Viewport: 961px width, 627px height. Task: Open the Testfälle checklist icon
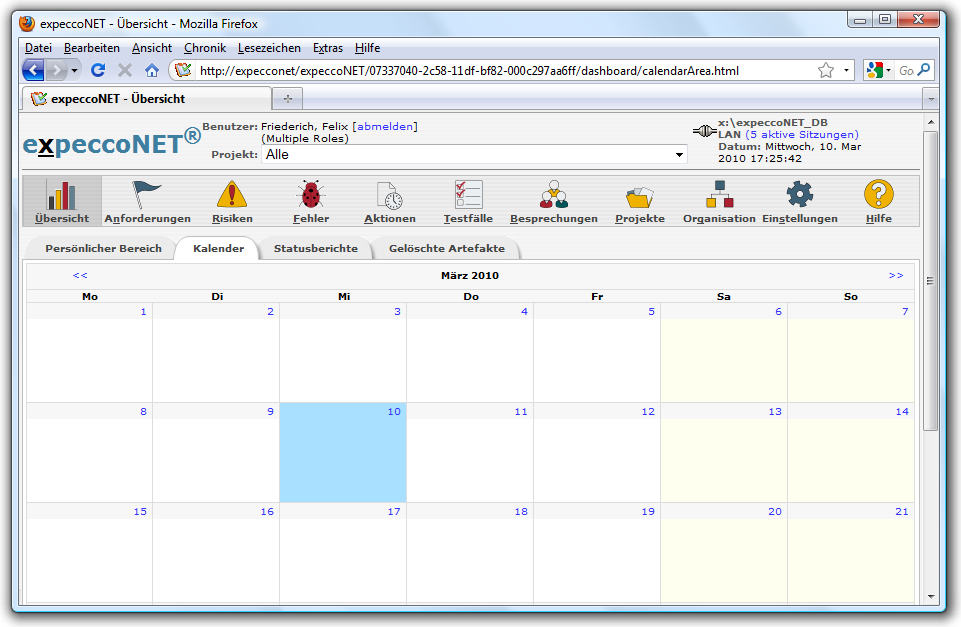(468, 195)
